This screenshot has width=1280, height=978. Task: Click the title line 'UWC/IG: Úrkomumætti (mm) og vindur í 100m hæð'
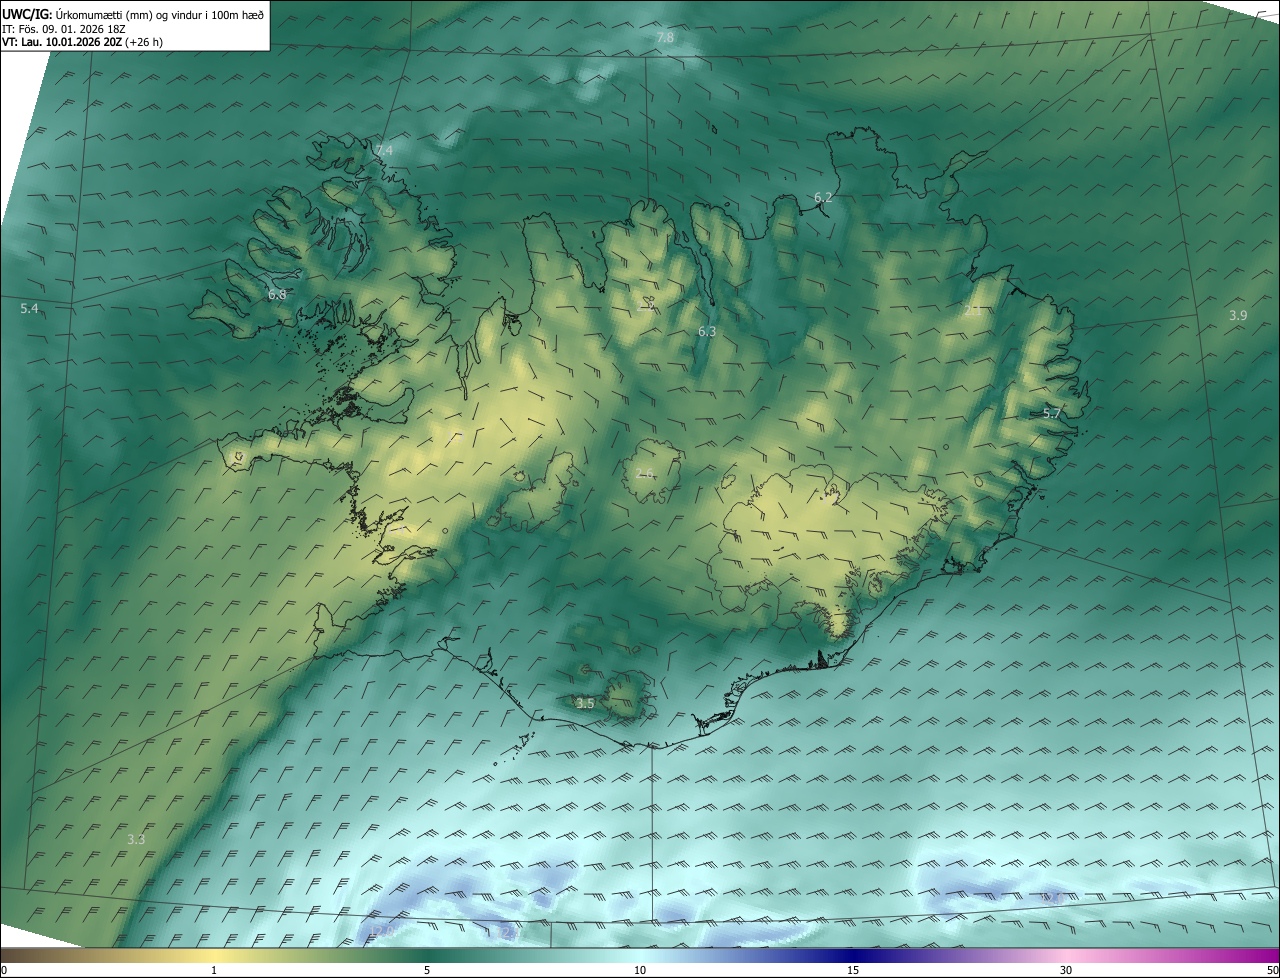133,14
